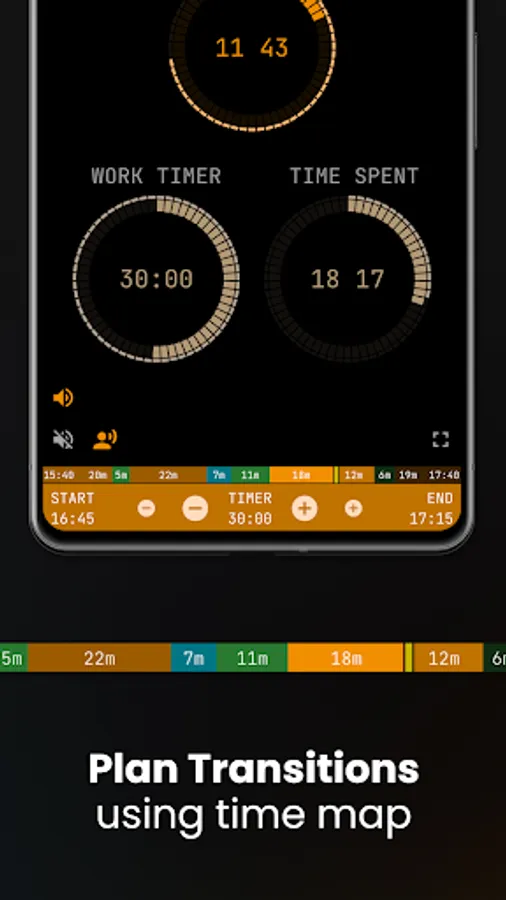The height and width of the screenshot is (900, 506).
Task: Click the large plus button right of TIMER
Action: coord(305,508)
